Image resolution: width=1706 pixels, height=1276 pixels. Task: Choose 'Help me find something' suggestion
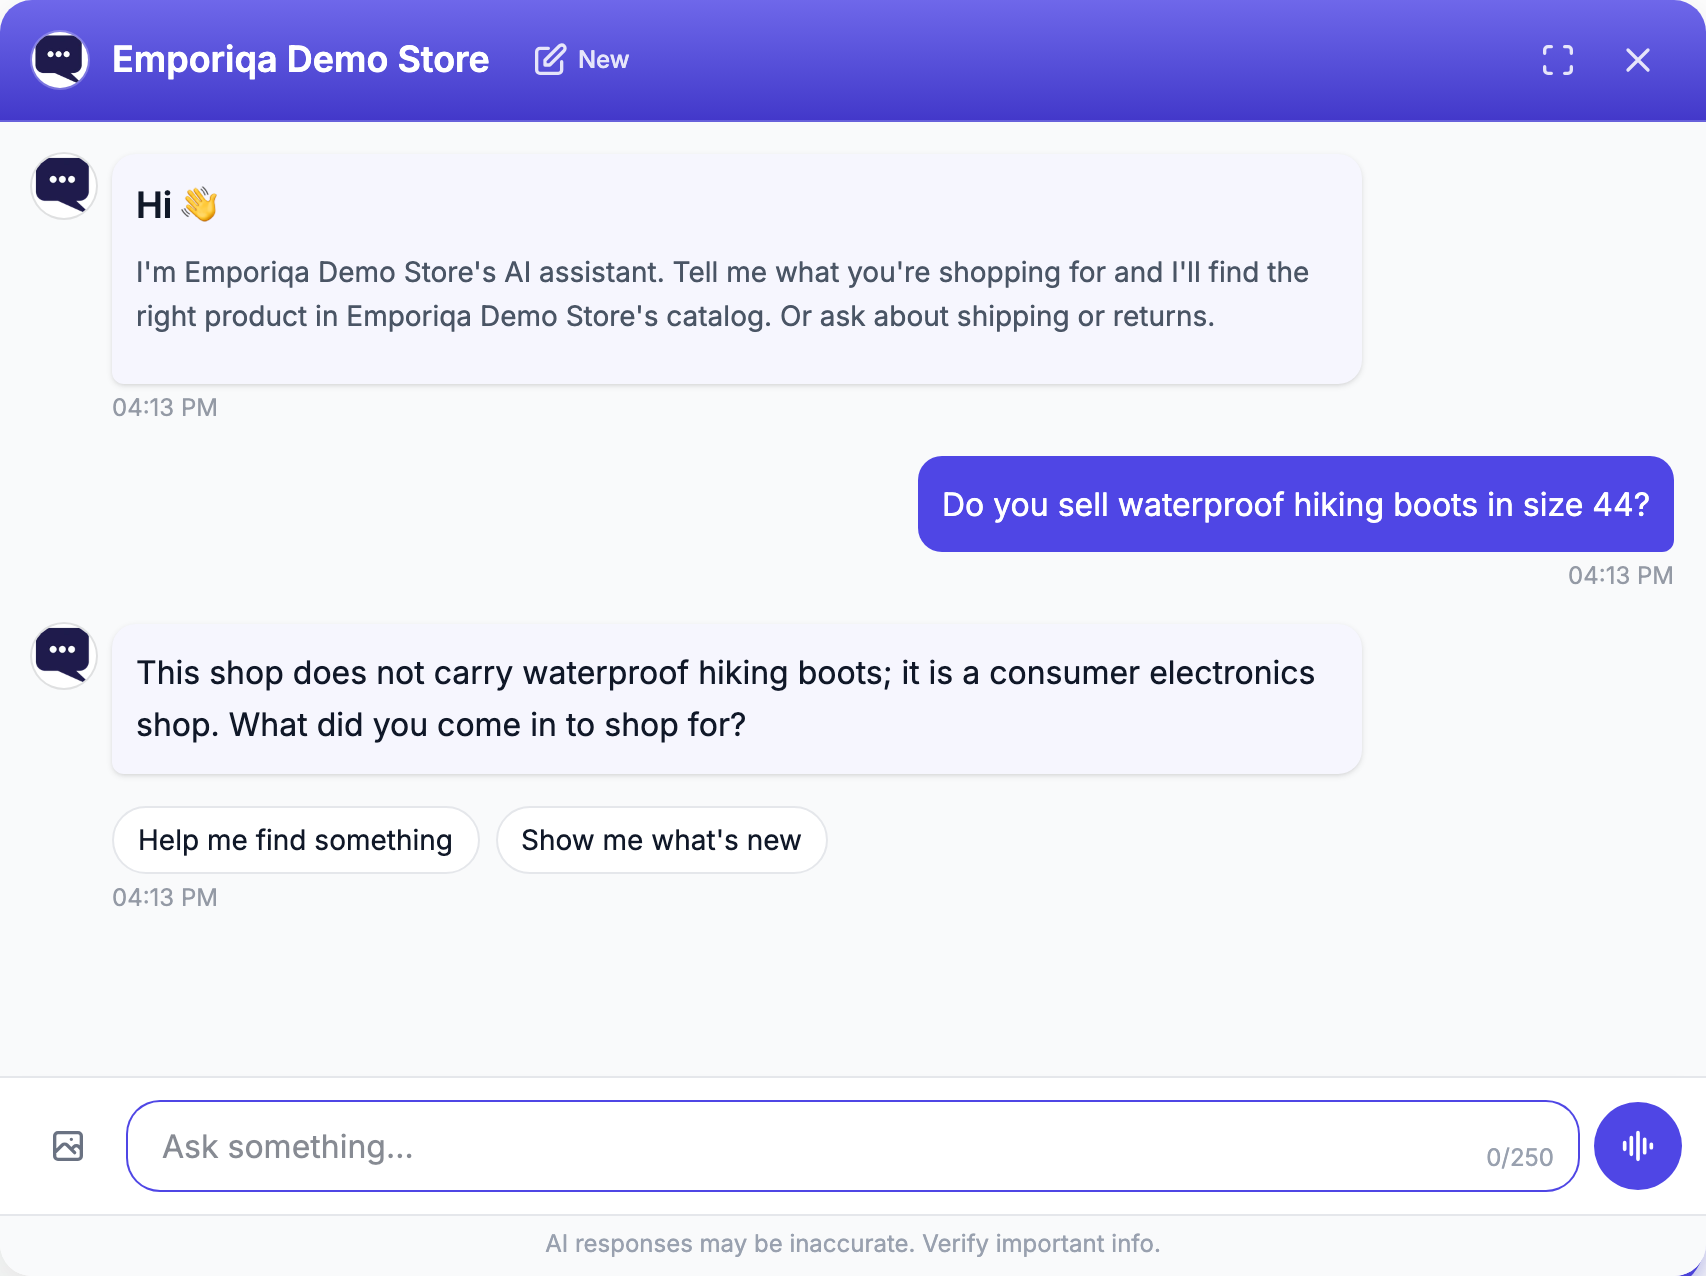click(x=295, y=840)
